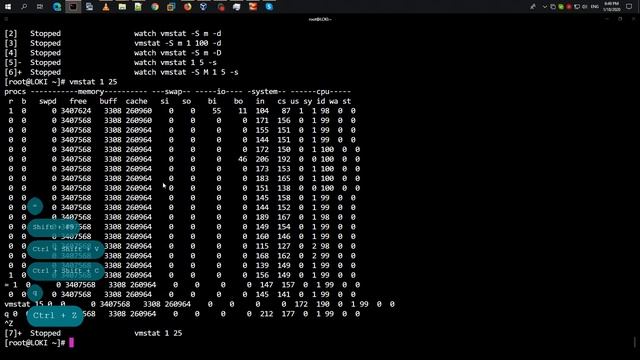This screenshot has height=360, width=640.
Task: Click the 'swap' section header
Action: tap(173, 91)
